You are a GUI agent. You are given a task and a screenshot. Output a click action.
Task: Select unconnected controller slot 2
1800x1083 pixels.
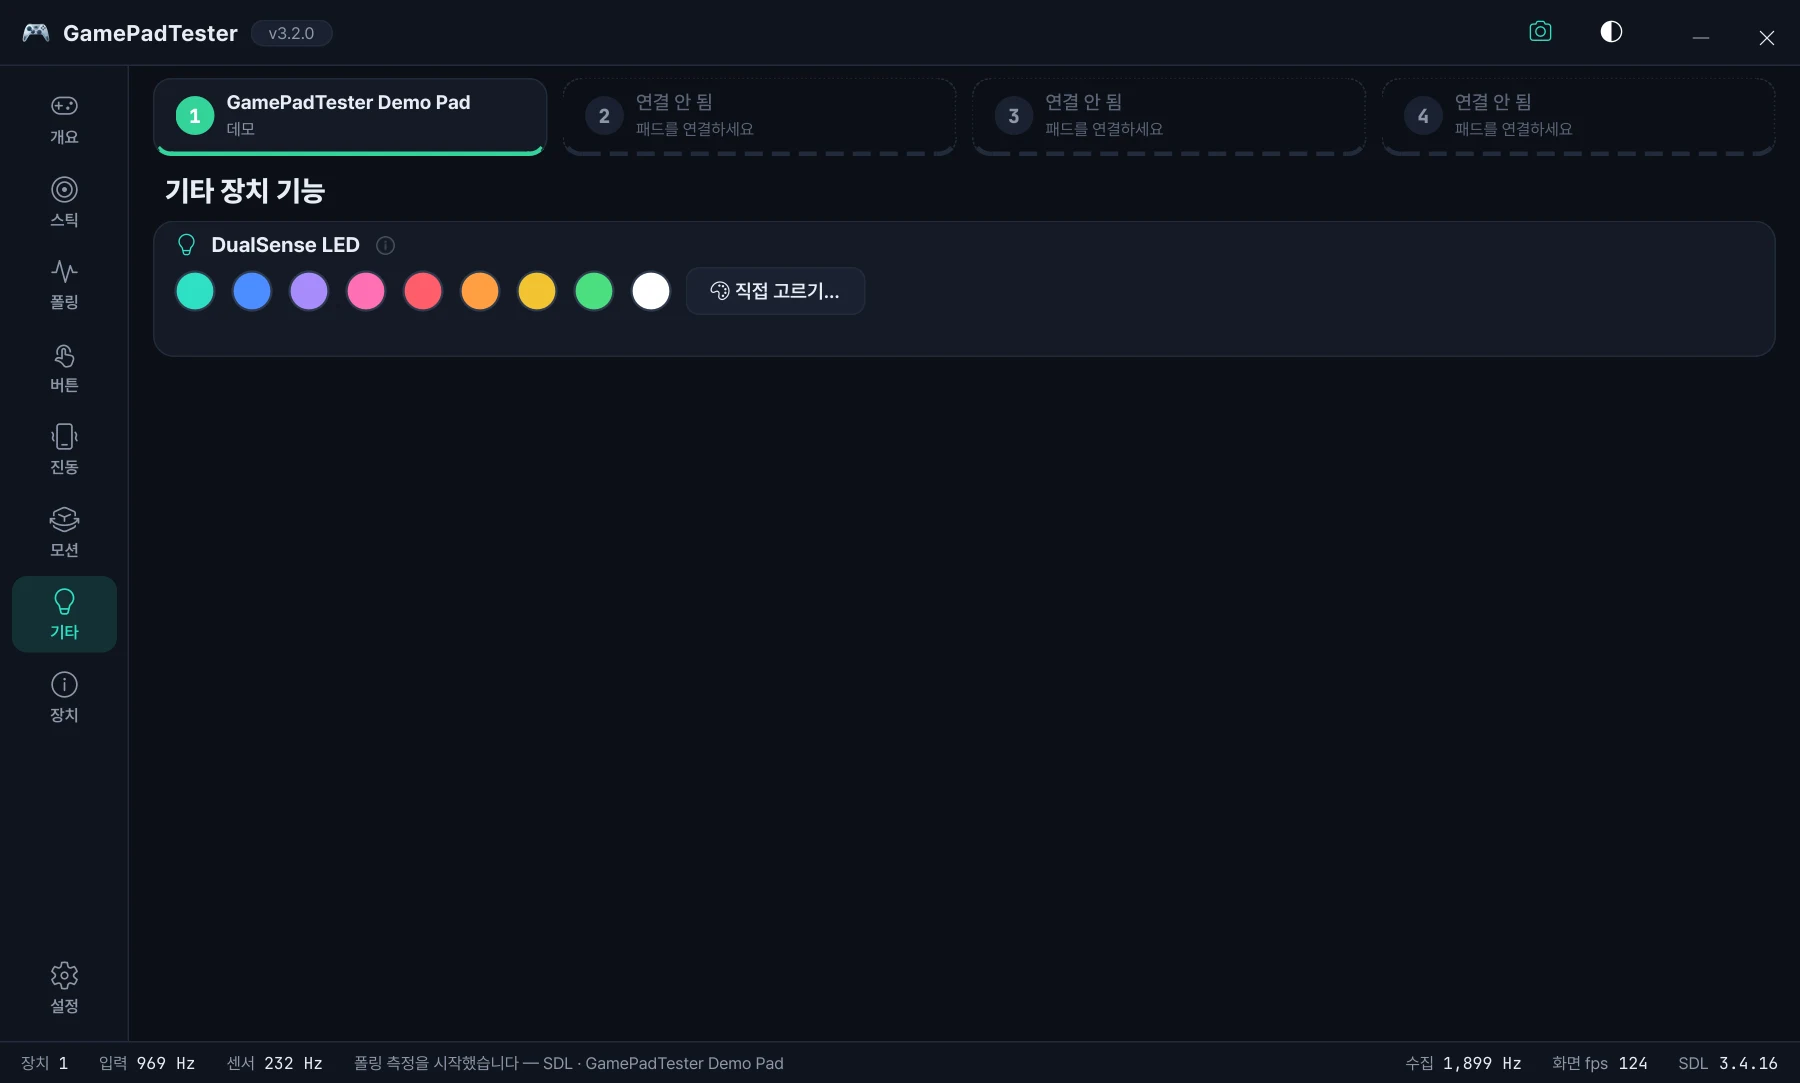pos(759,116)
